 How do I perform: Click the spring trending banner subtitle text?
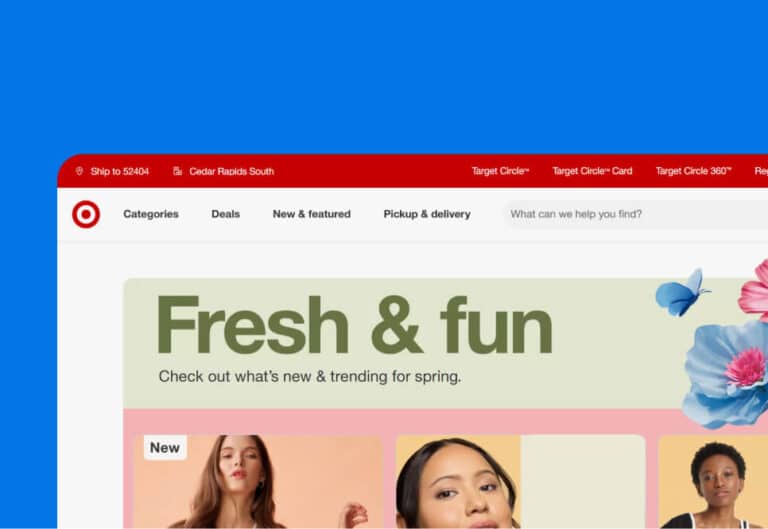click(x=310, y=377)
